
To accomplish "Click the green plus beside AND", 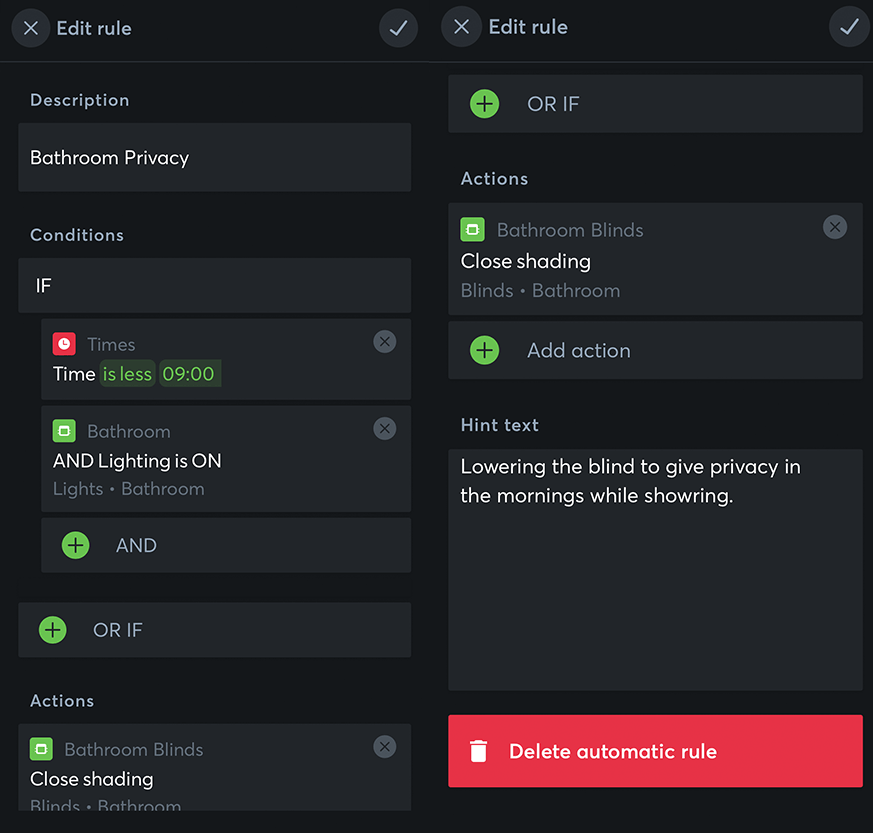I will click(75, 545).
